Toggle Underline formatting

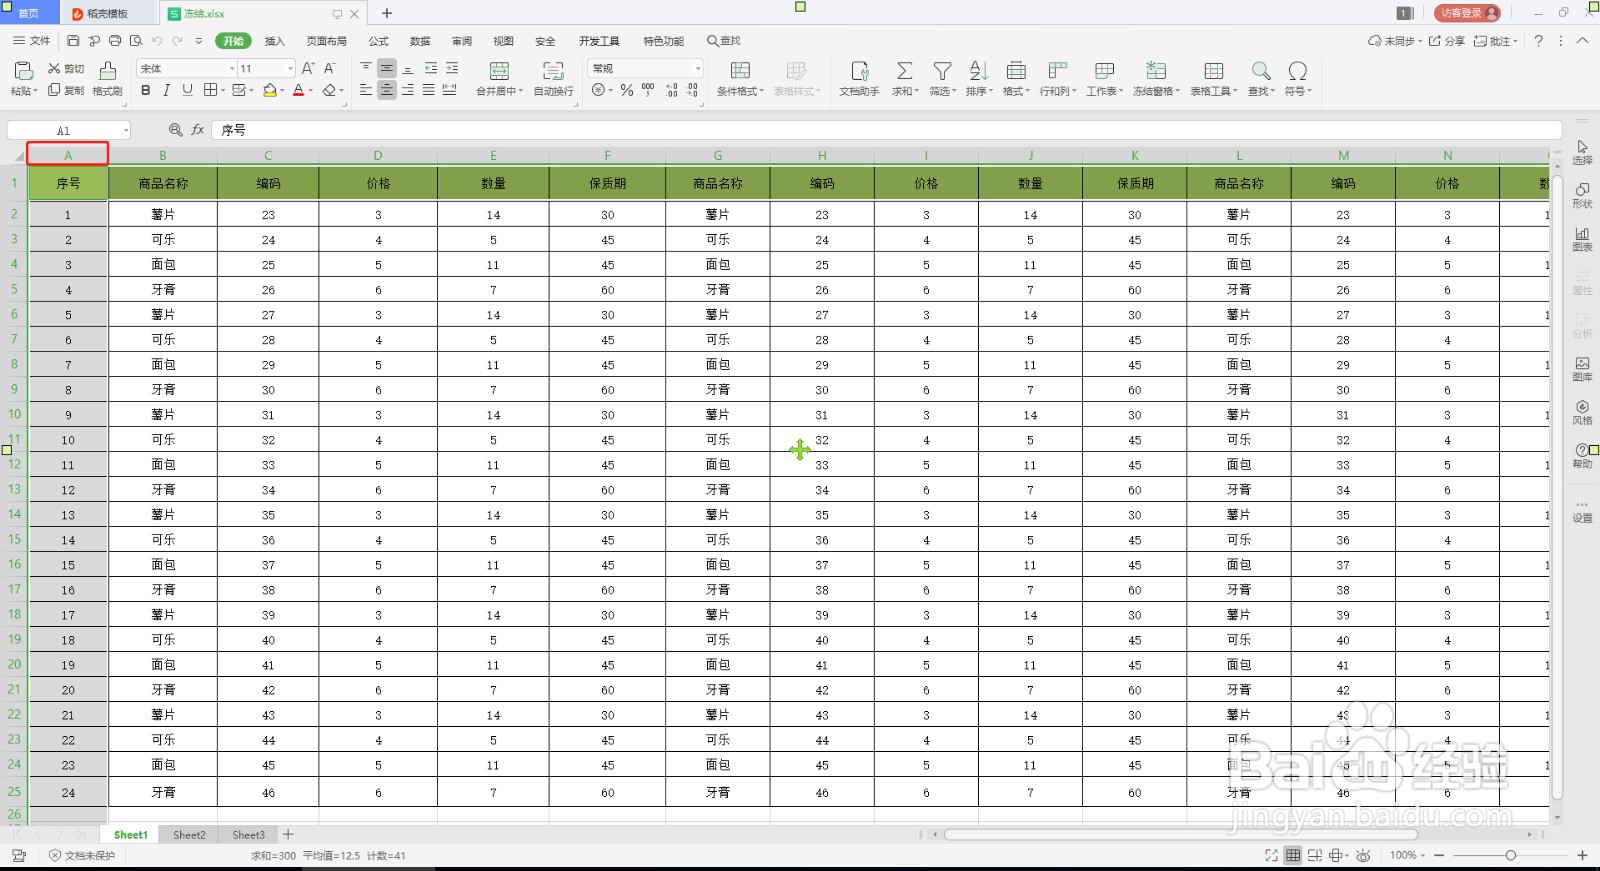187,90
